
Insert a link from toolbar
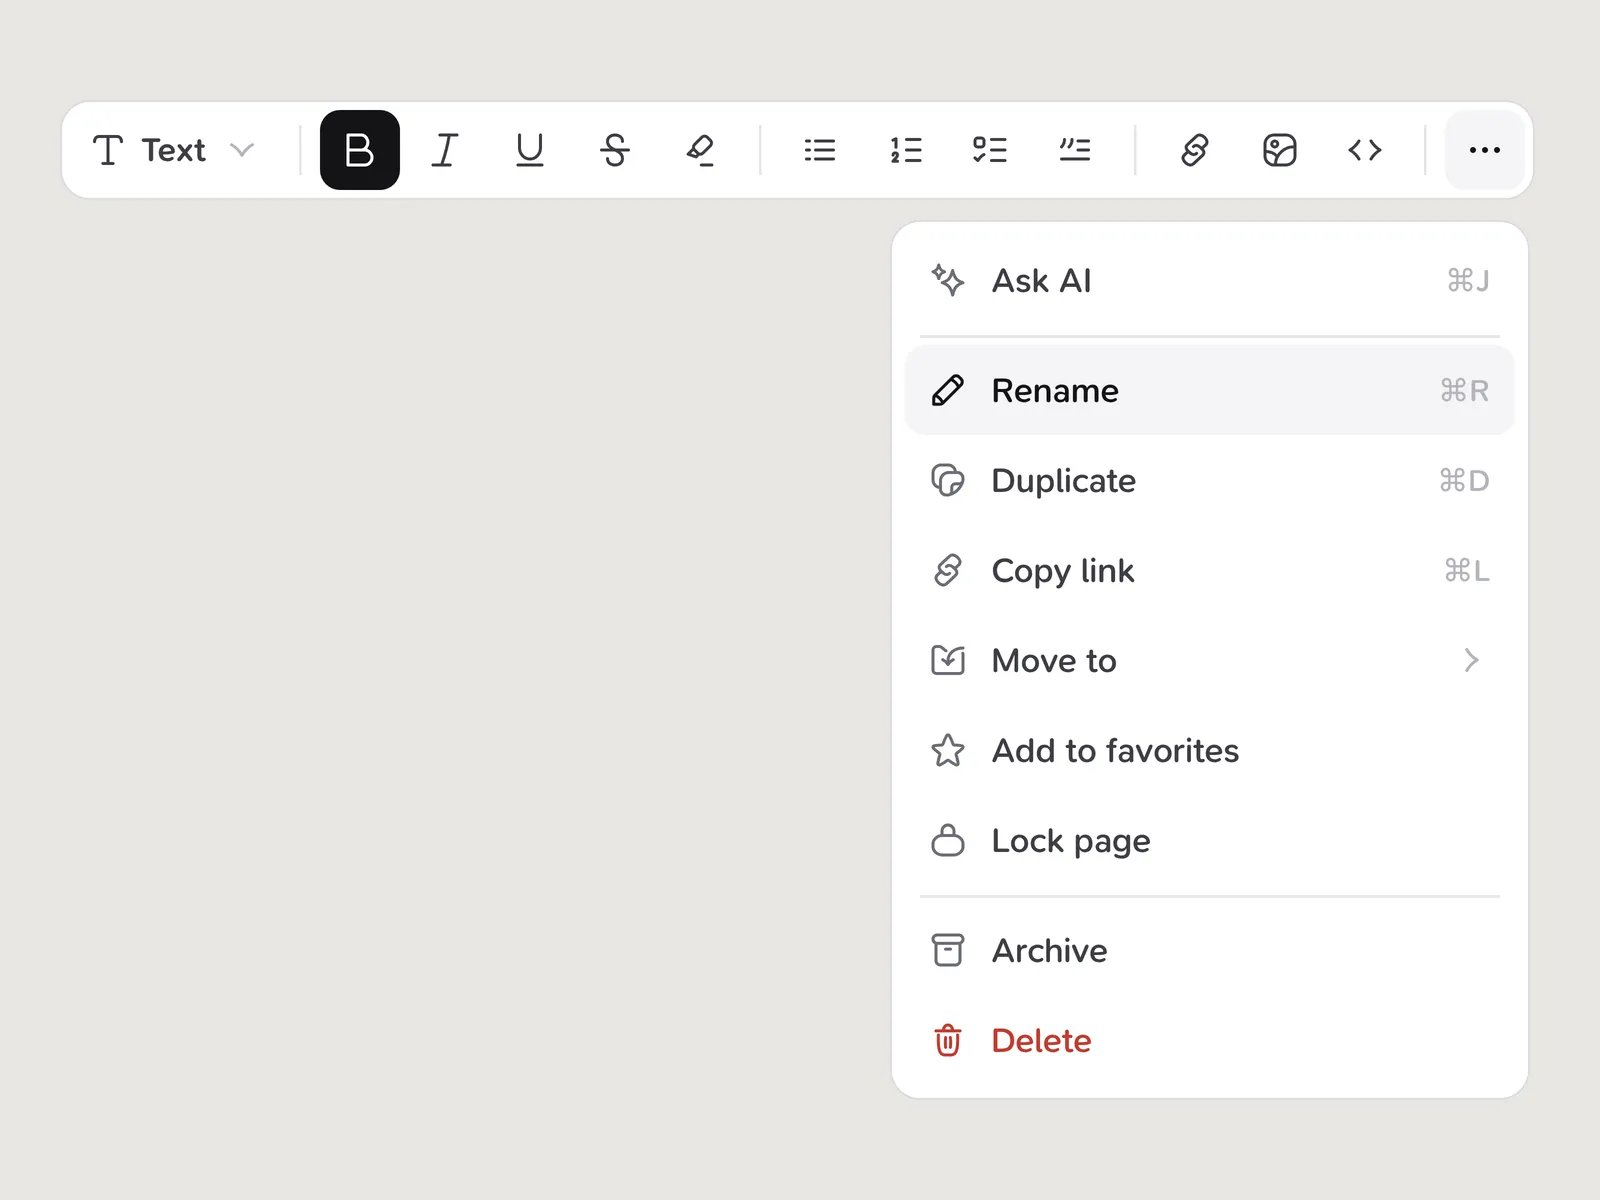coord(1195,150)
